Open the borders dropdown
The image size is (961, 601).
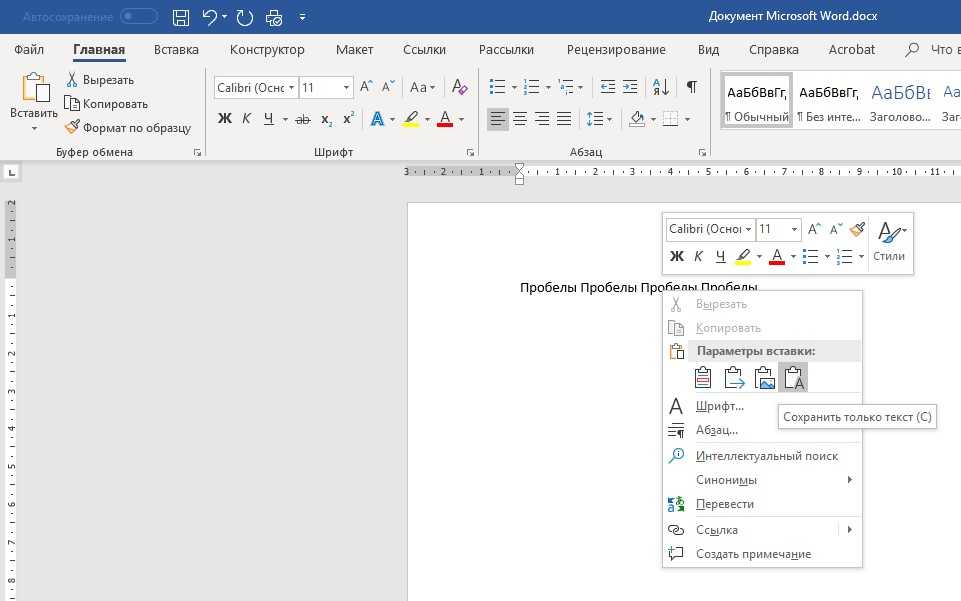tap(688, 119)
